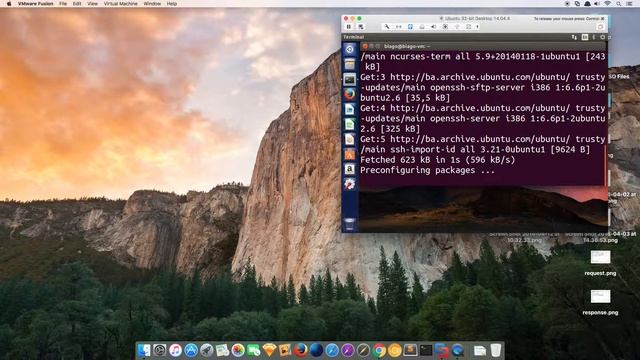Open the Trash in the macOS Dock
640x360 pixels.
pyautogui.click(x=496, y=350)
